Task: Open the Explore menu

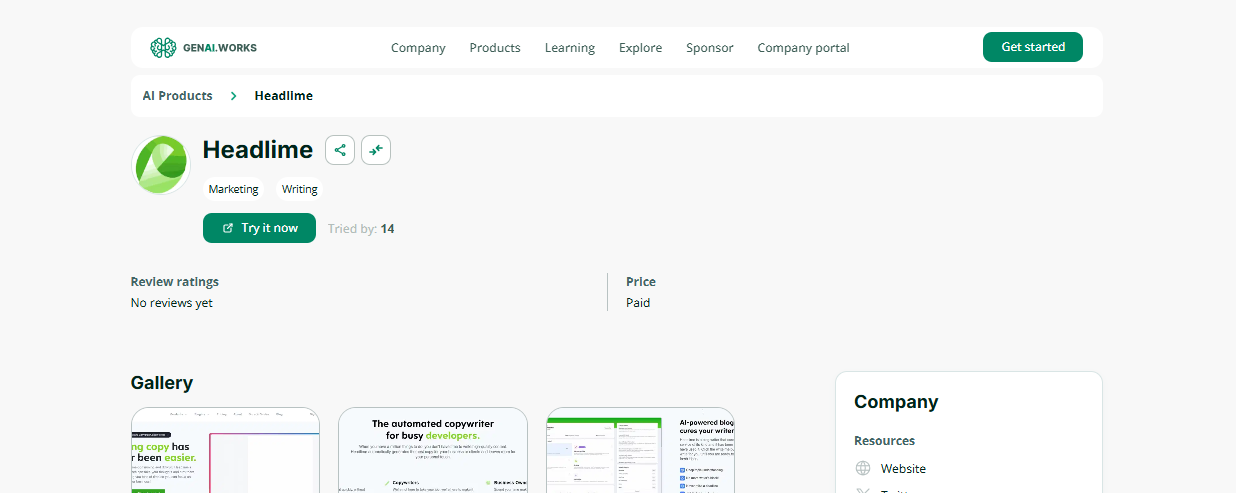Action: point(640,48)
